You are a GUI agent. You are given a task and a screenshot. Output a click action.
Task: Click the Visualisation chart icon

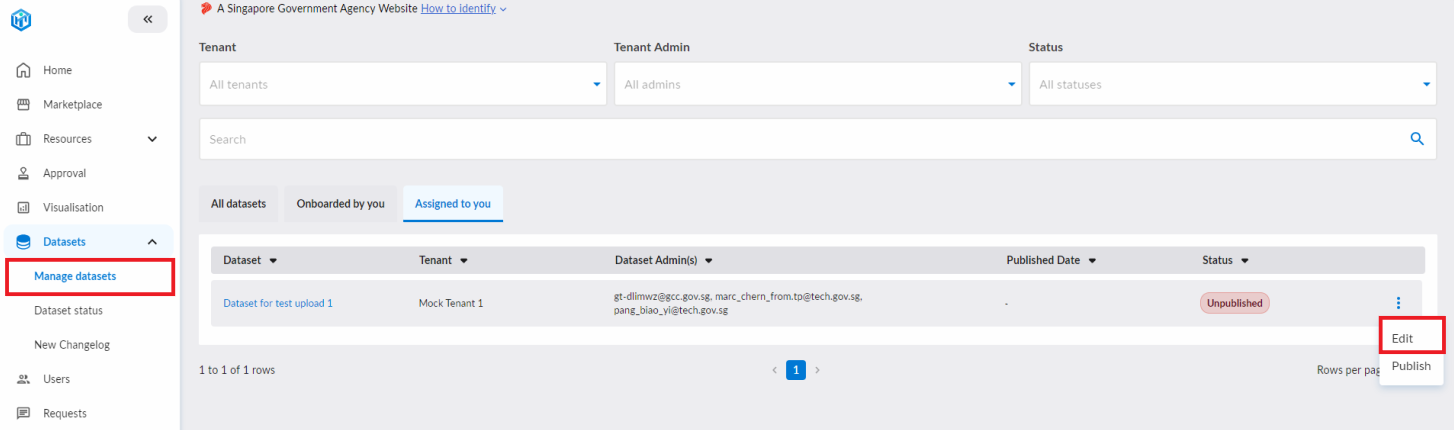click(x=23, y=208)
